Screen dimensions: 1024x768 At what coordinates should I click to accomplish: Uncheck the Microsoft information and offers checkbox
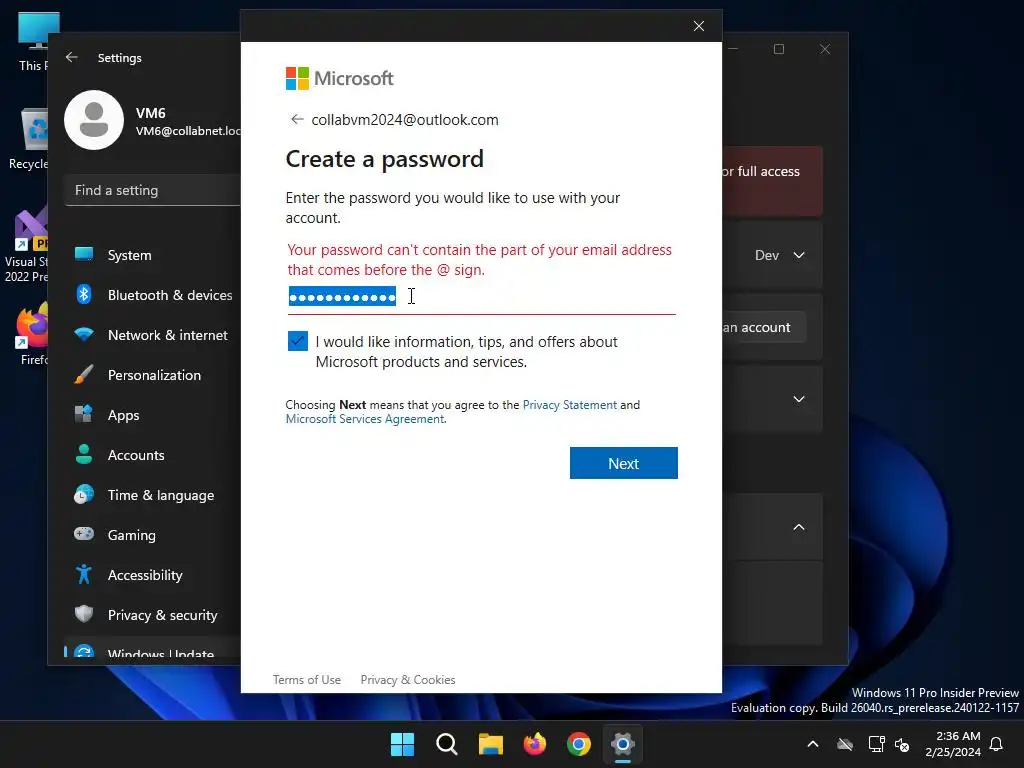pyautogui.click(x=298, y=341)
